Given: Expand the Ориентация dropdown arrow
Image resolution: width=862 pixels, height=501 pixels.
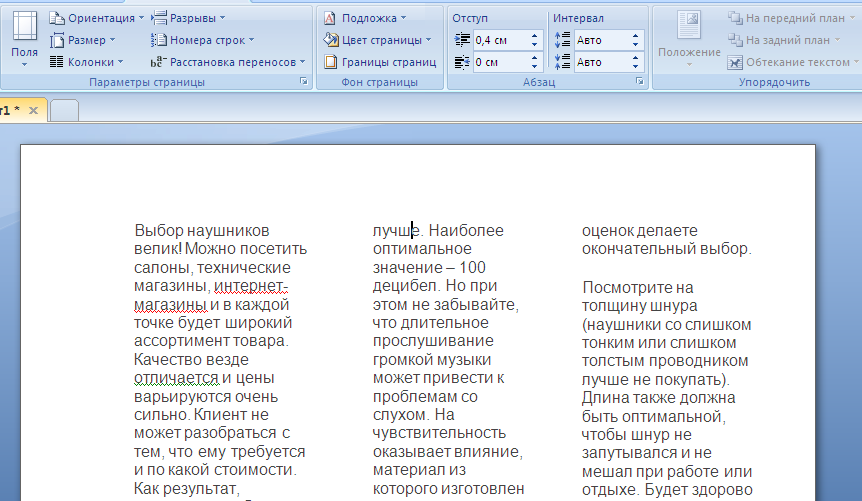Looking at the screenshot, I should (x=141, y=18).
